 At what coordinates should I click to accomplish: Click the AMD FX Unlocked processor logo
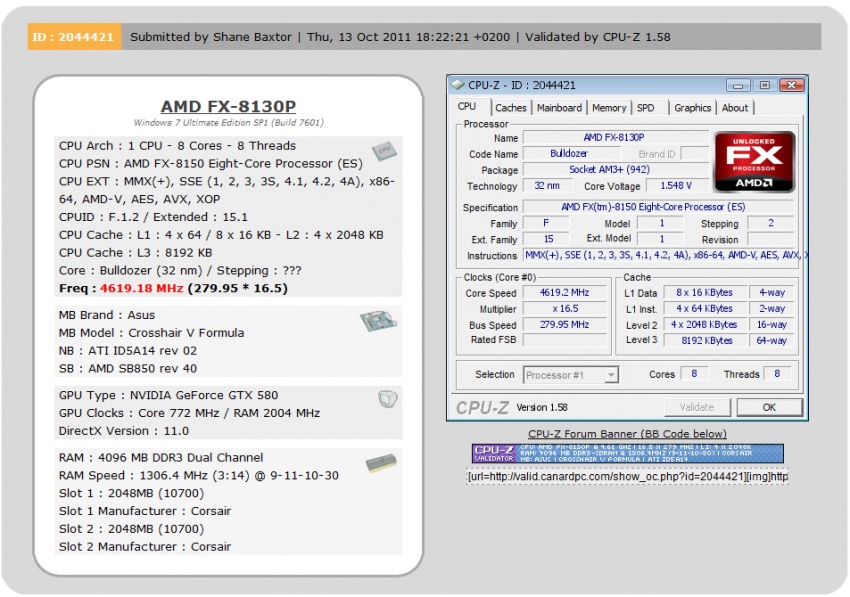tap(754, 162)
